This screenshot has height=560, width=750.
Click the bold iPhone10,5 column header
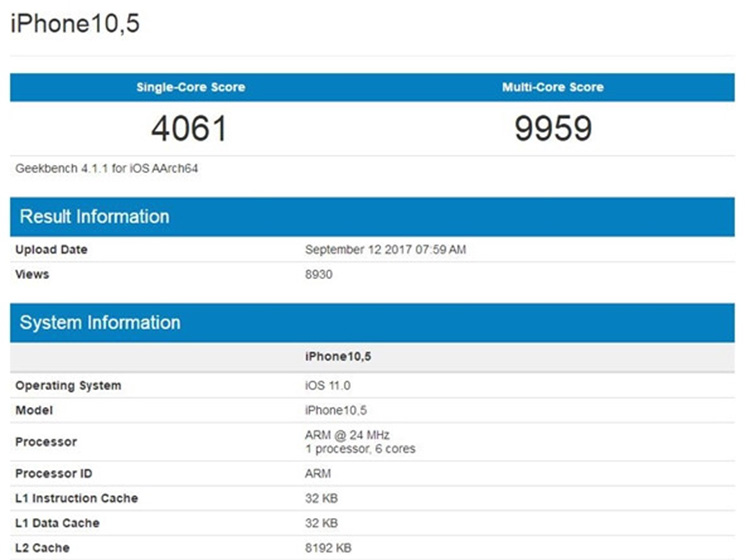pyautogui.click(x=338, y=357)
